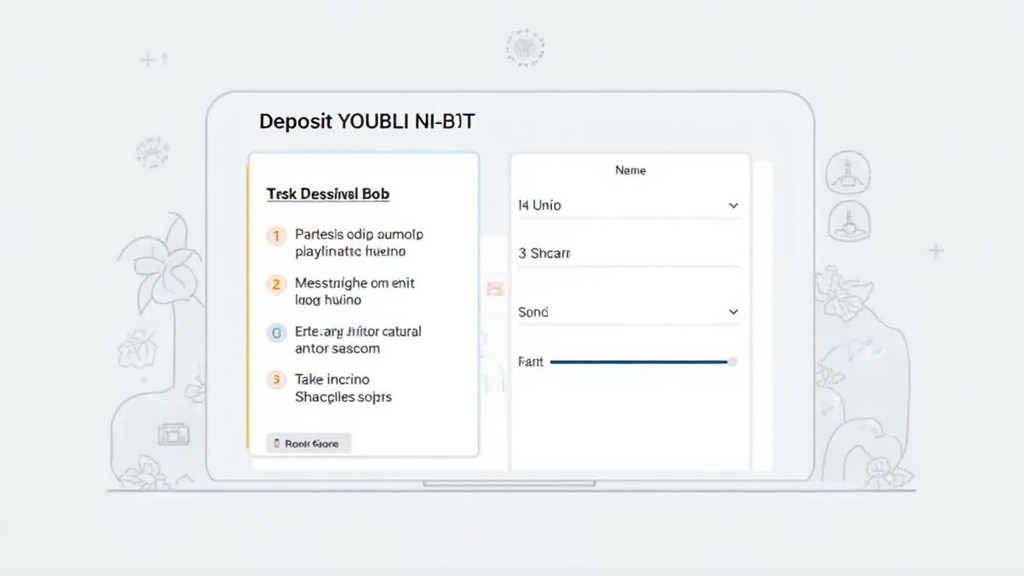Screen dimensions: 1024x576
Task: Click the lower round flask icon on the right
Action: [847, 220]
